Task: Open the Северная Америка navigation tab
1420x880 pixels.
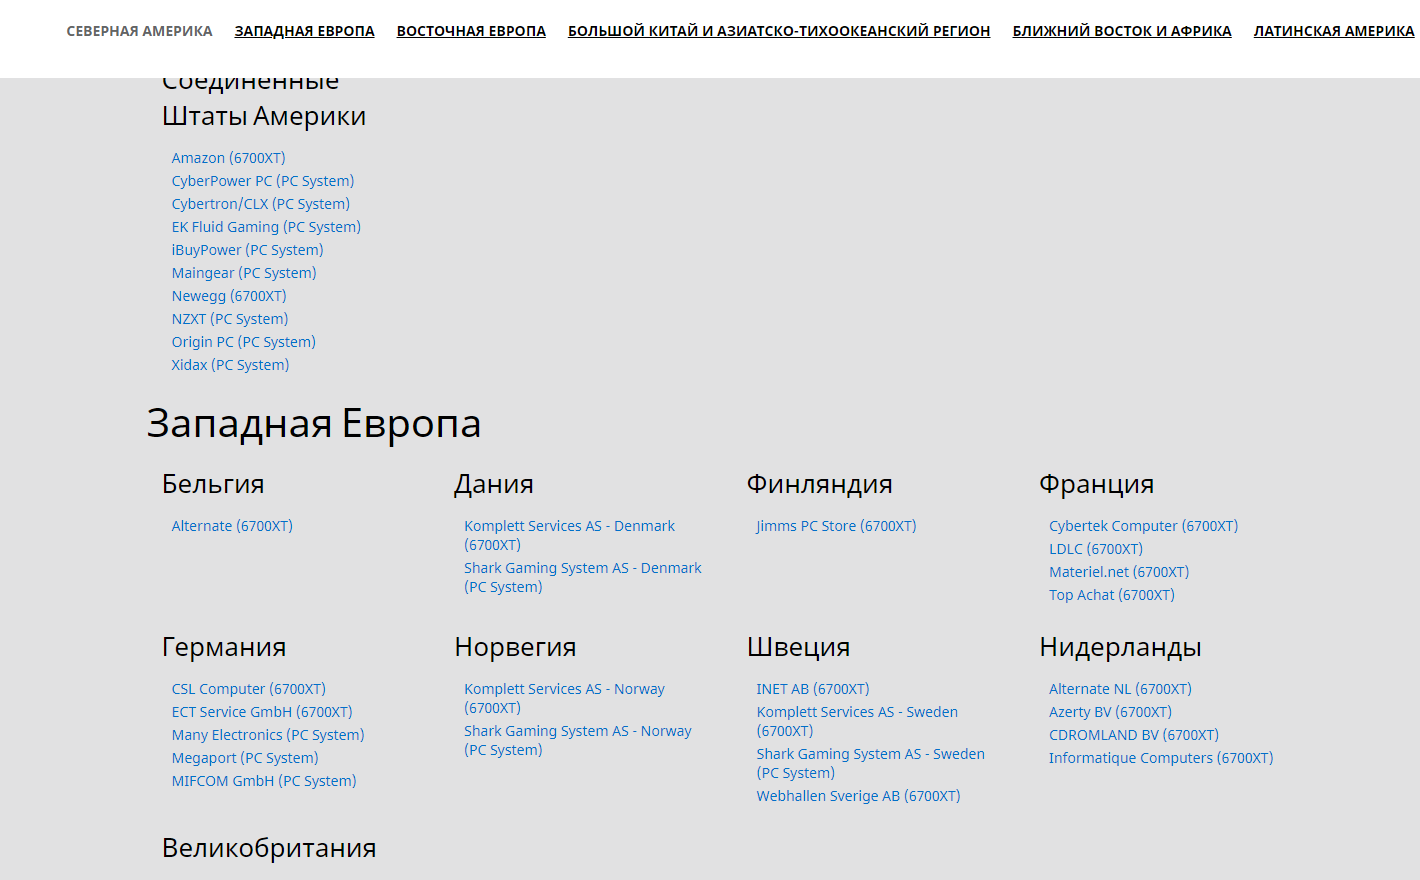Action: [139, 31]
